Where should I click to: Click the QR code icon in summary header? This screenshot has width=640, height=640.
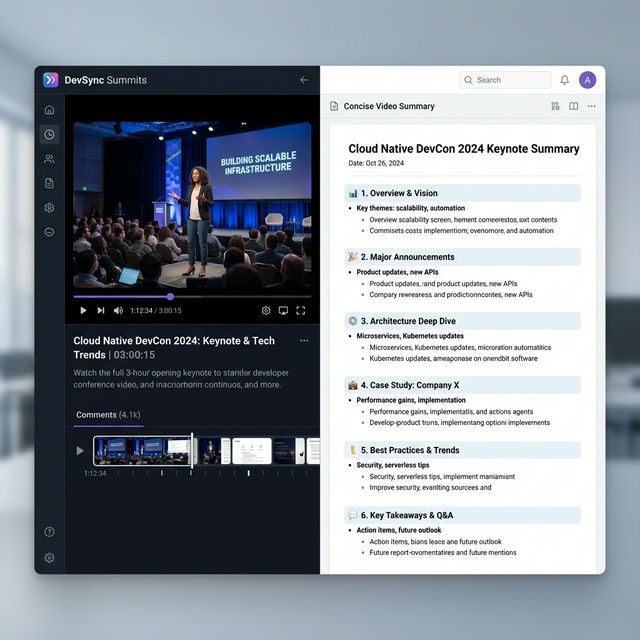(555, 106)
